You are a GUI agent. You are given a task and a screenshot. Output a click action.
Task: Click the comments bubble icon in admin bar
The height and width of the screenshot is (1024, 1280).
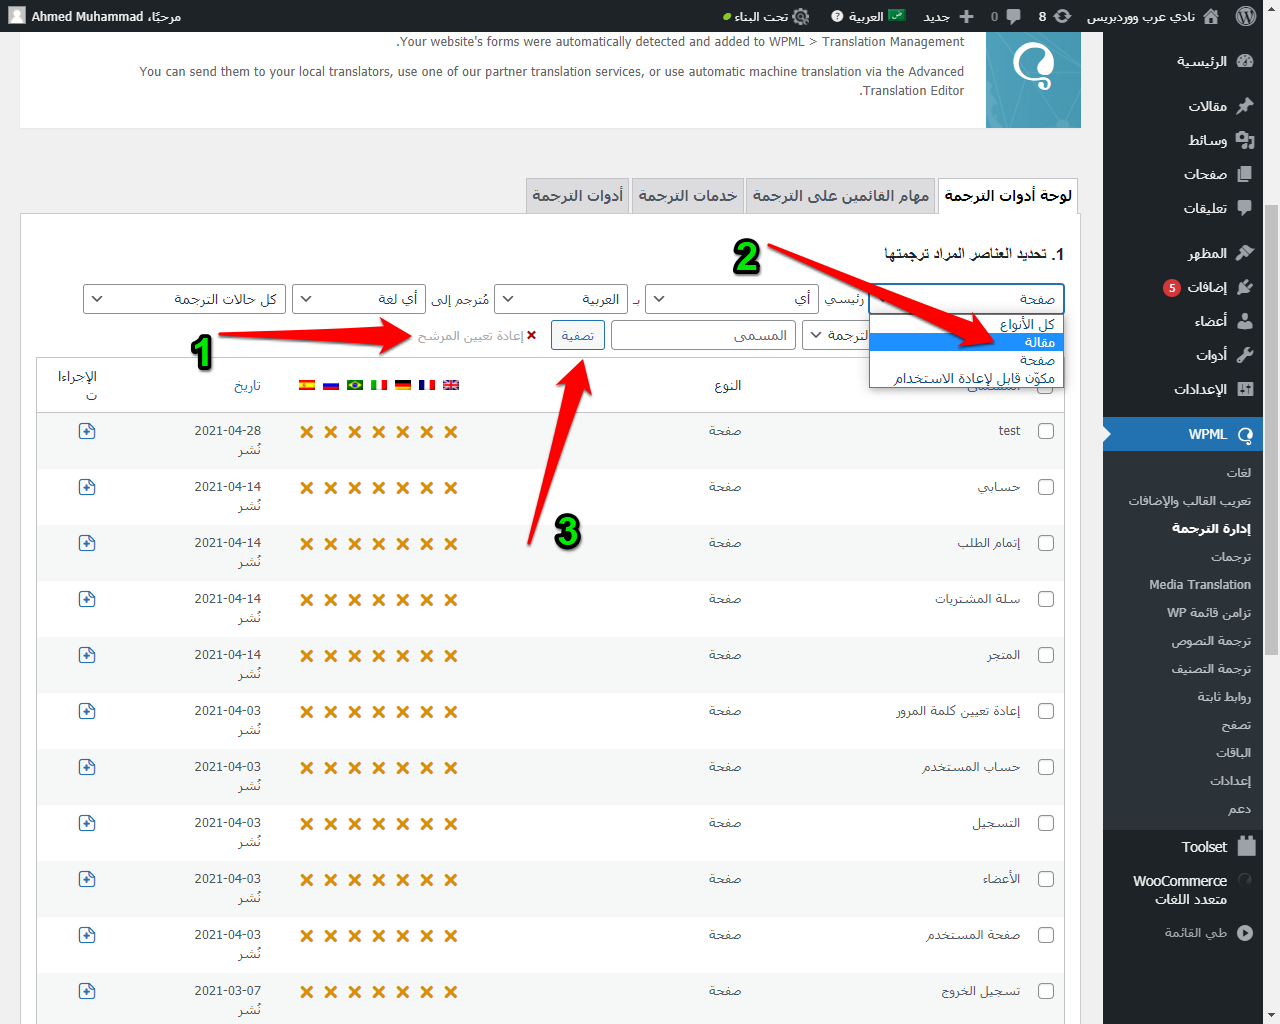point(1013,16)
